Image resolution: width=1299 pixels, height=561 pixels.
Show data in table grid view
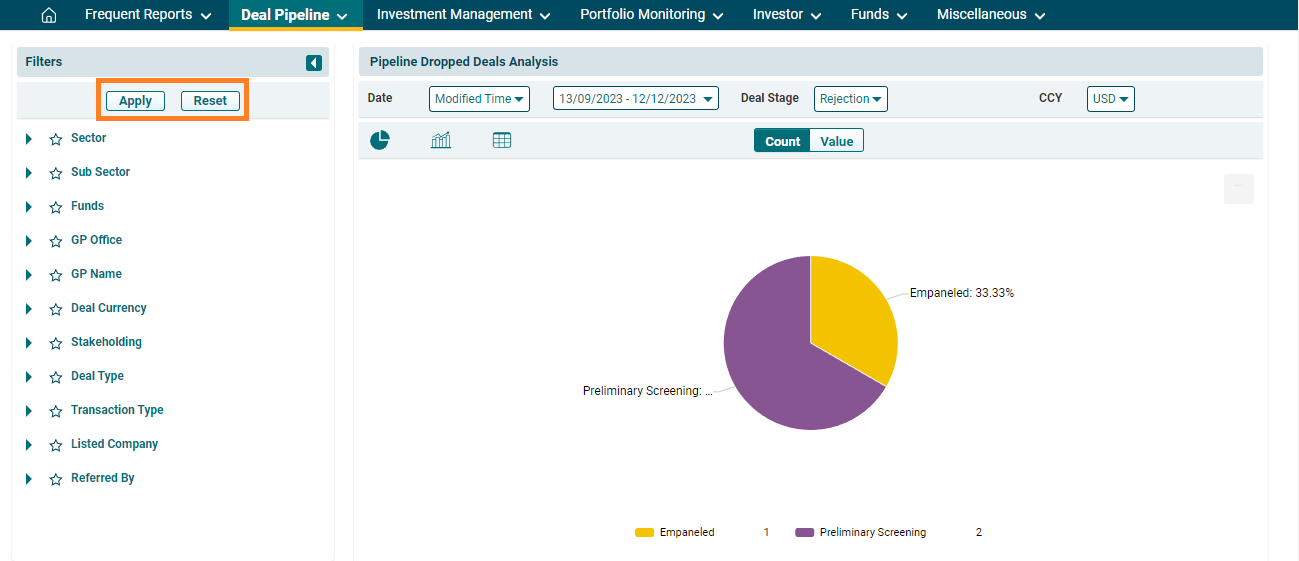502,141
